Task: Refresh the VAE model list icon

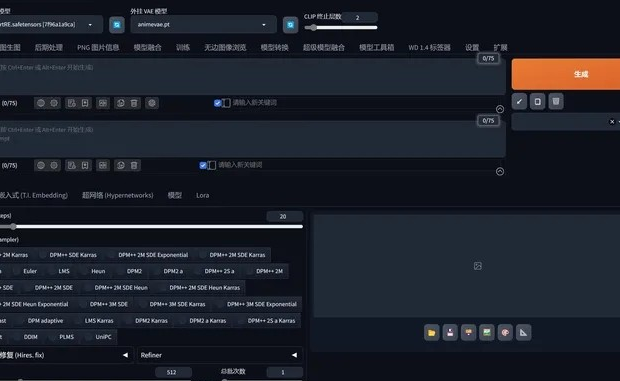Action: [x=290, y=25]
